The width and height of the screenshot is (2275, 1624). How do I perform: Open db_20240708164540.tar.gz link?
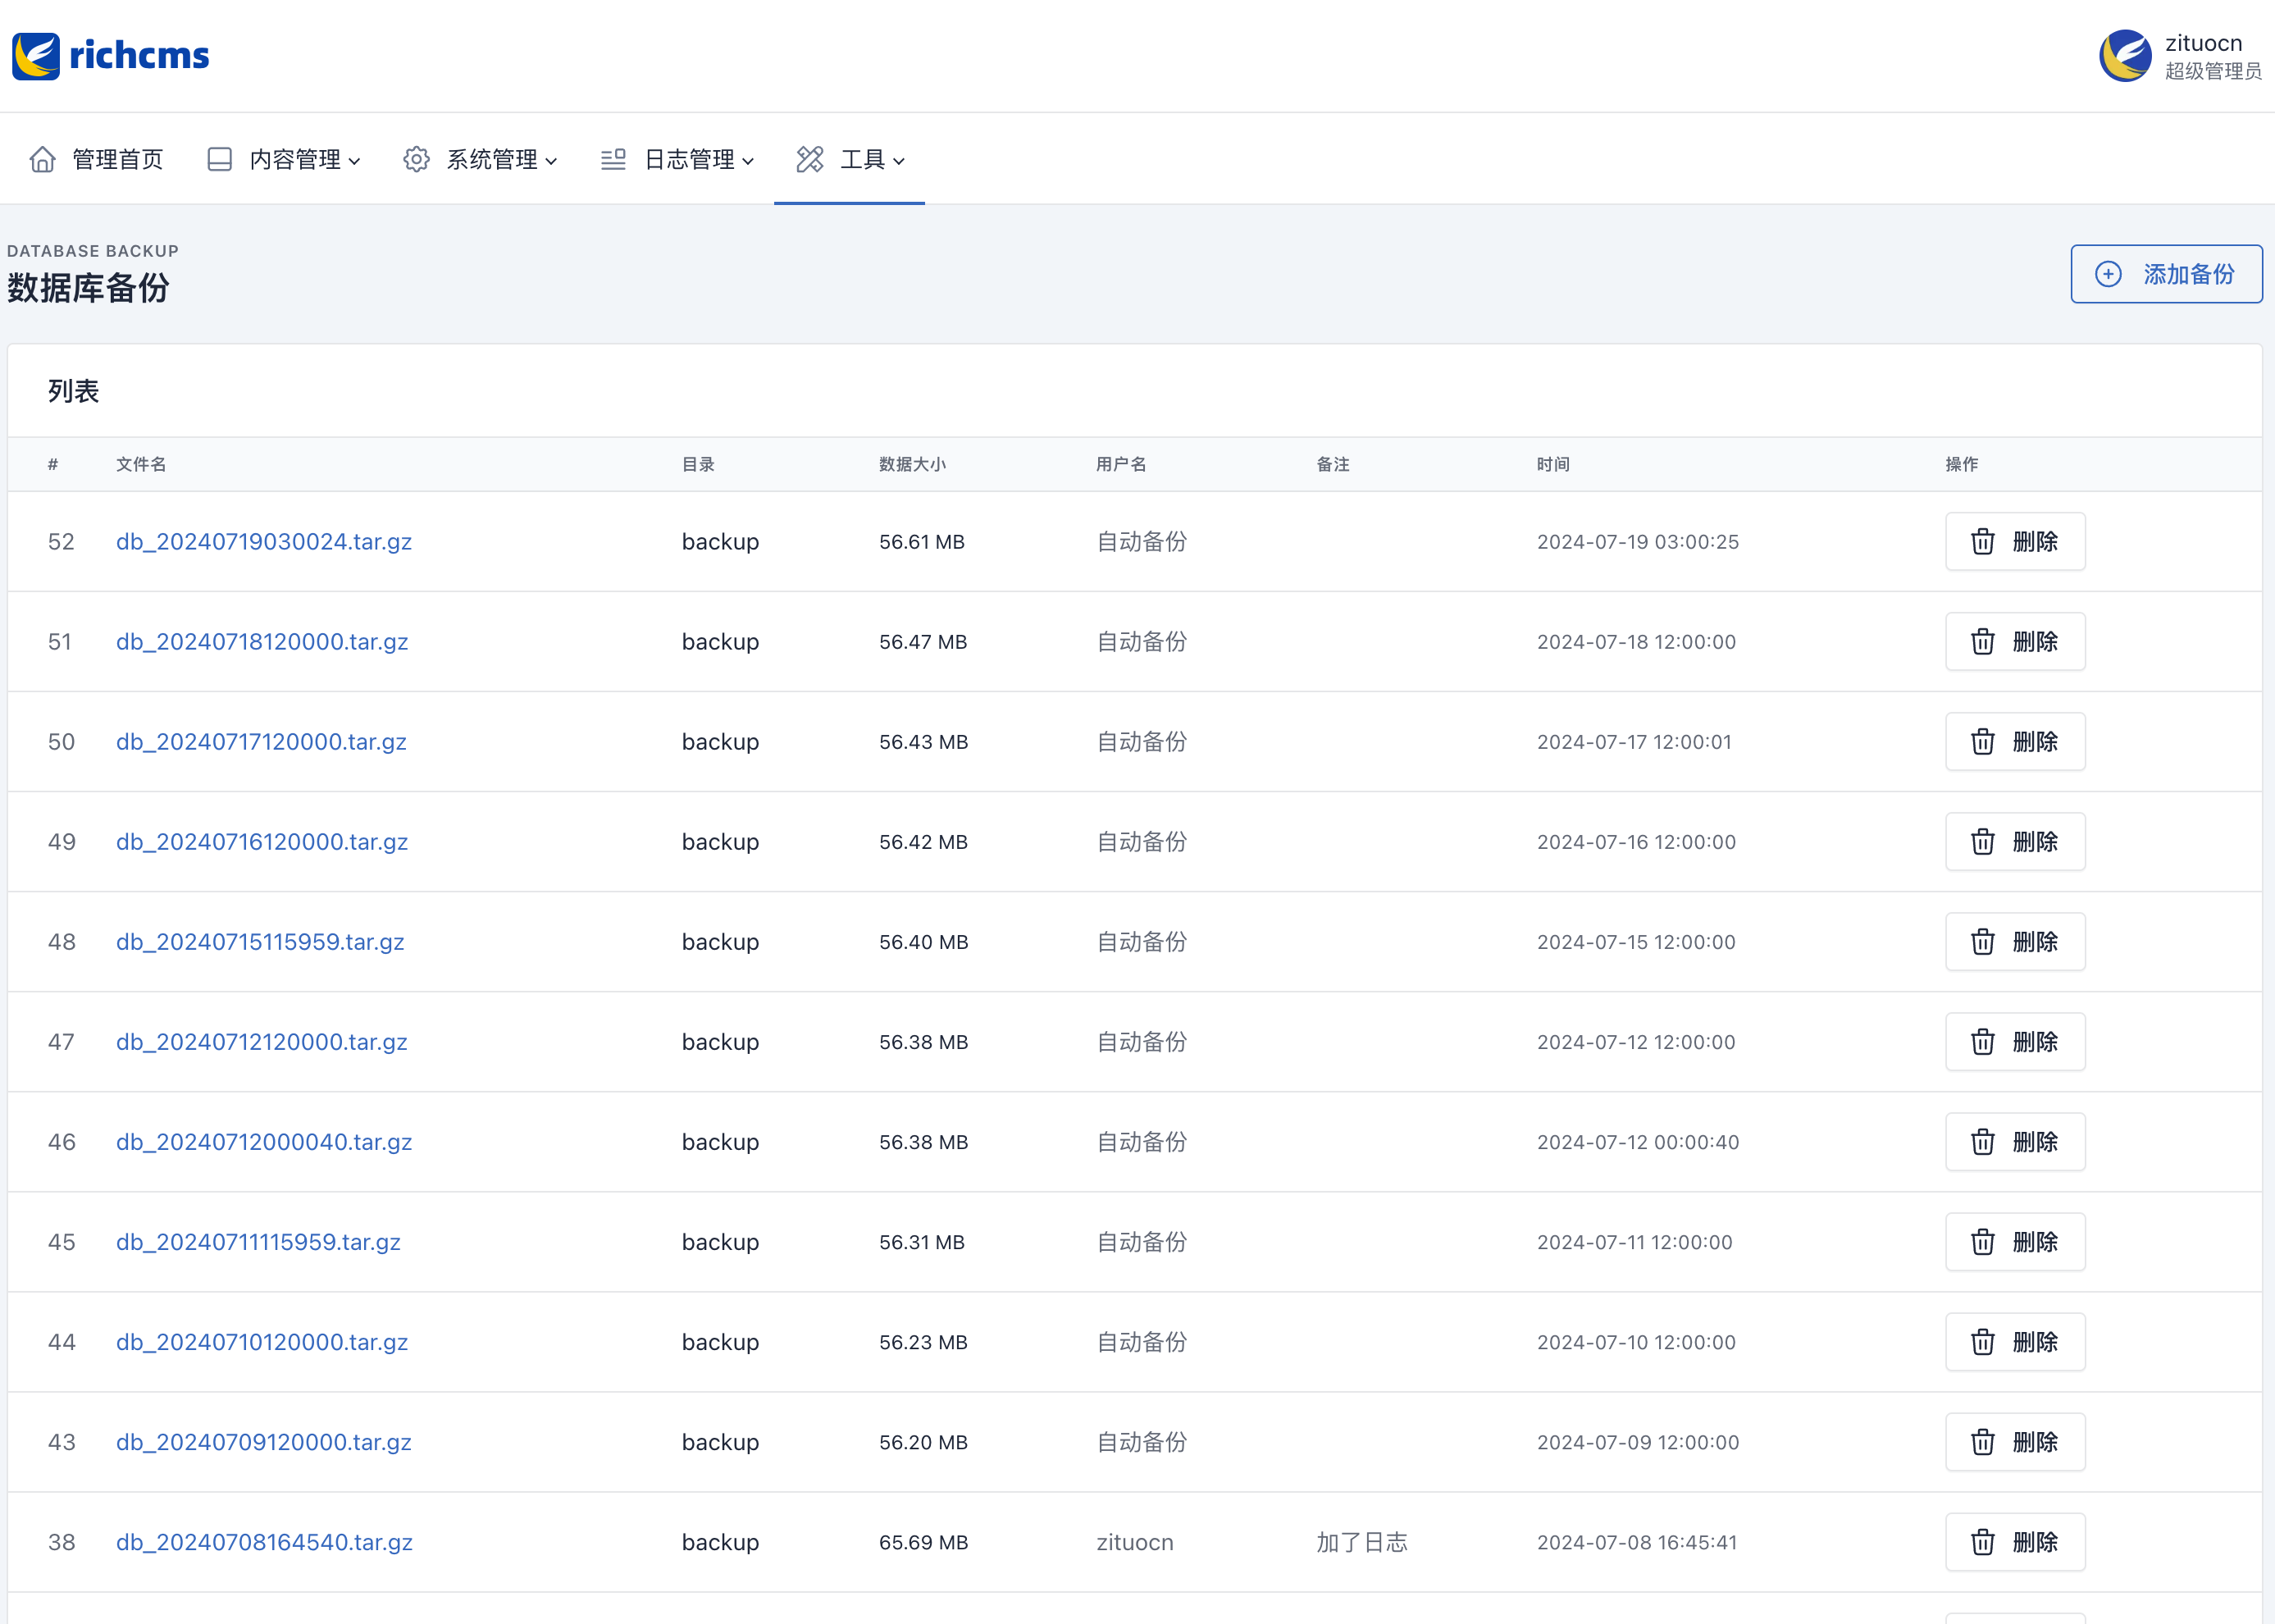coord(264,1541)
